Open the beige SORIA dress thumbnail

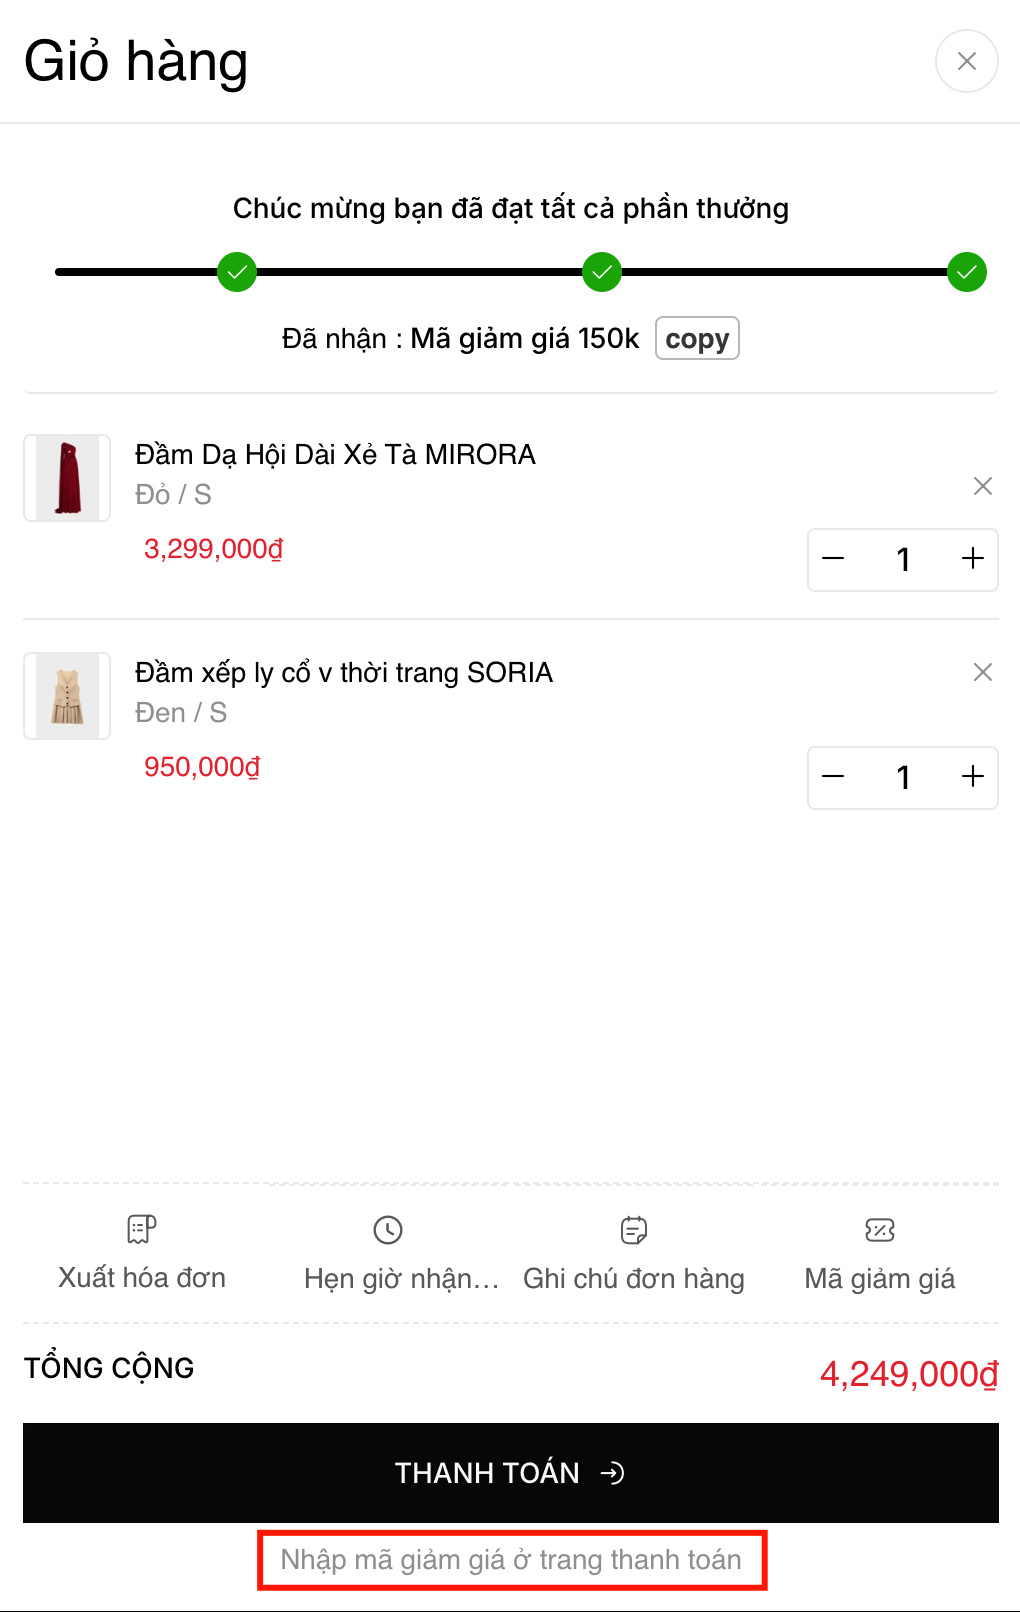[x=67, y=696]
